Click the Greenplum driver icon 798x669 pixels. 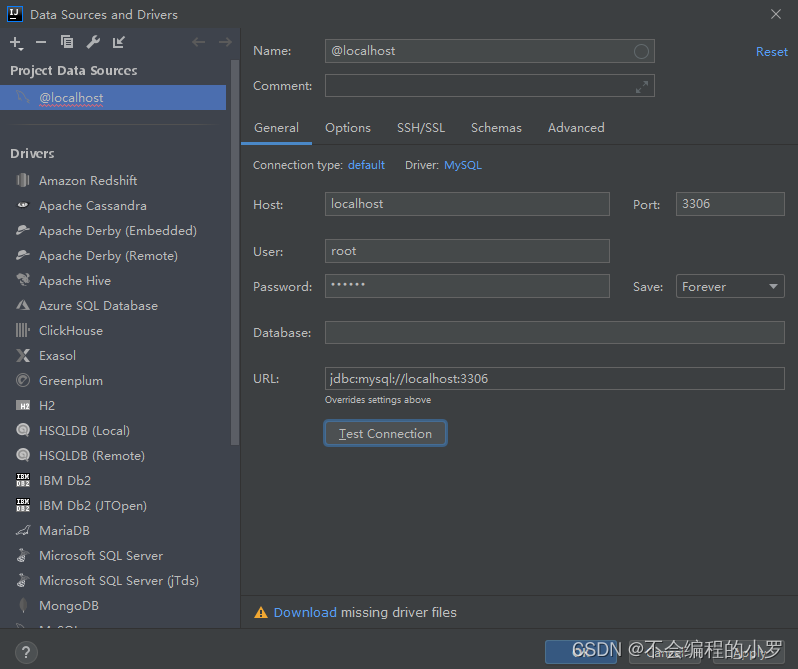[x=22, y=380]
